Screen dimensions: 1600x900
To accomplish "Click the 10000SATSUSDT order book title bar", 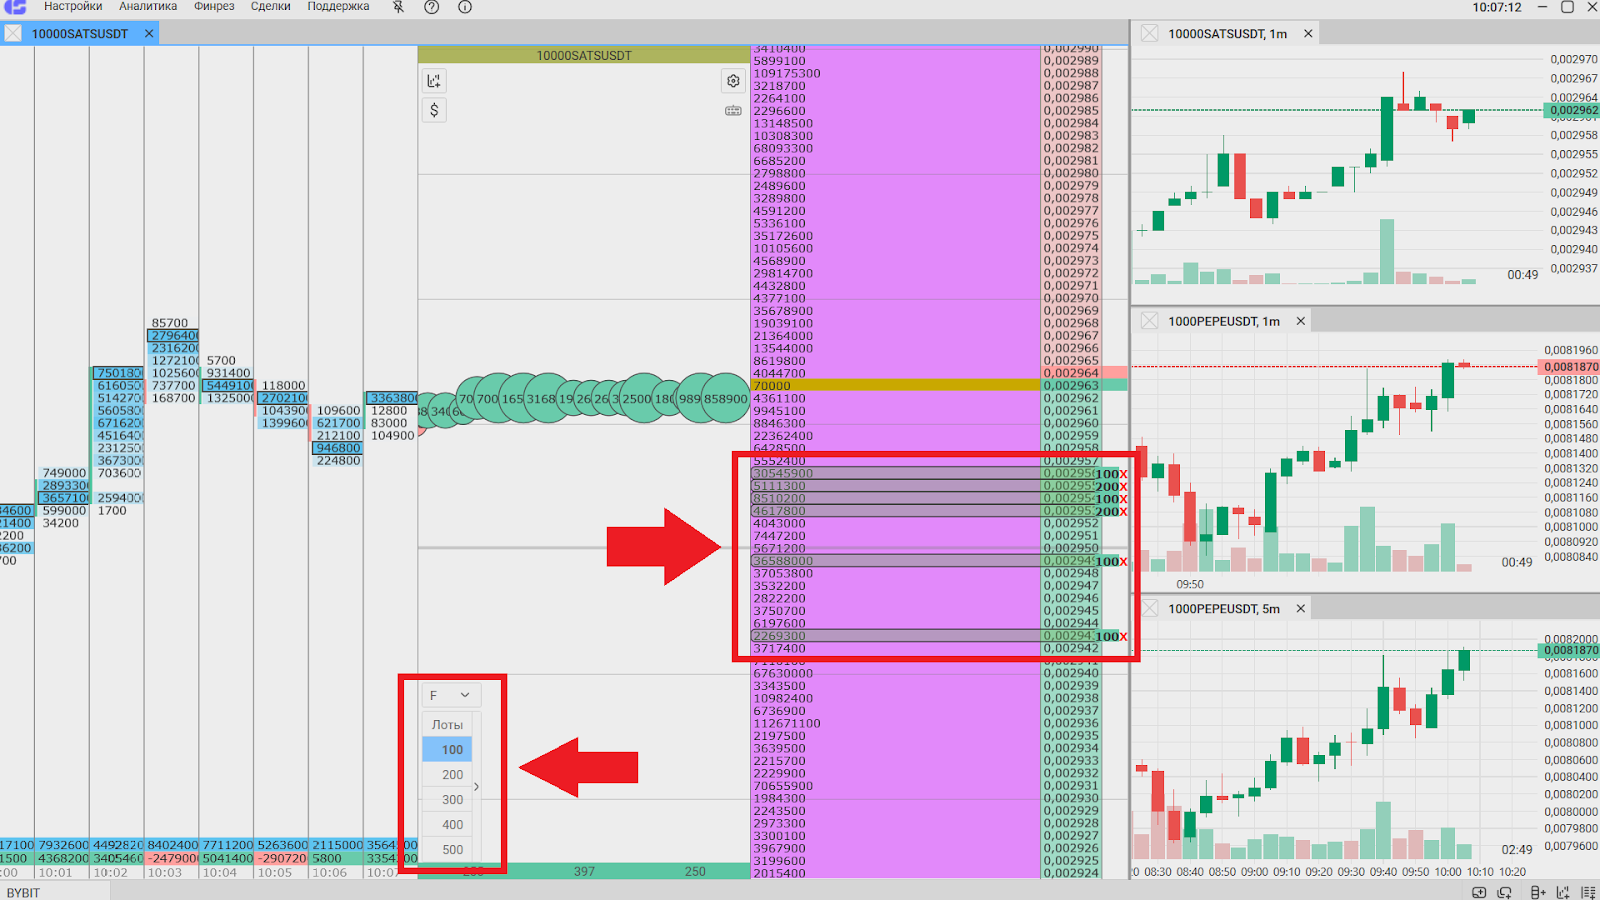I will [x=584, y=55].
